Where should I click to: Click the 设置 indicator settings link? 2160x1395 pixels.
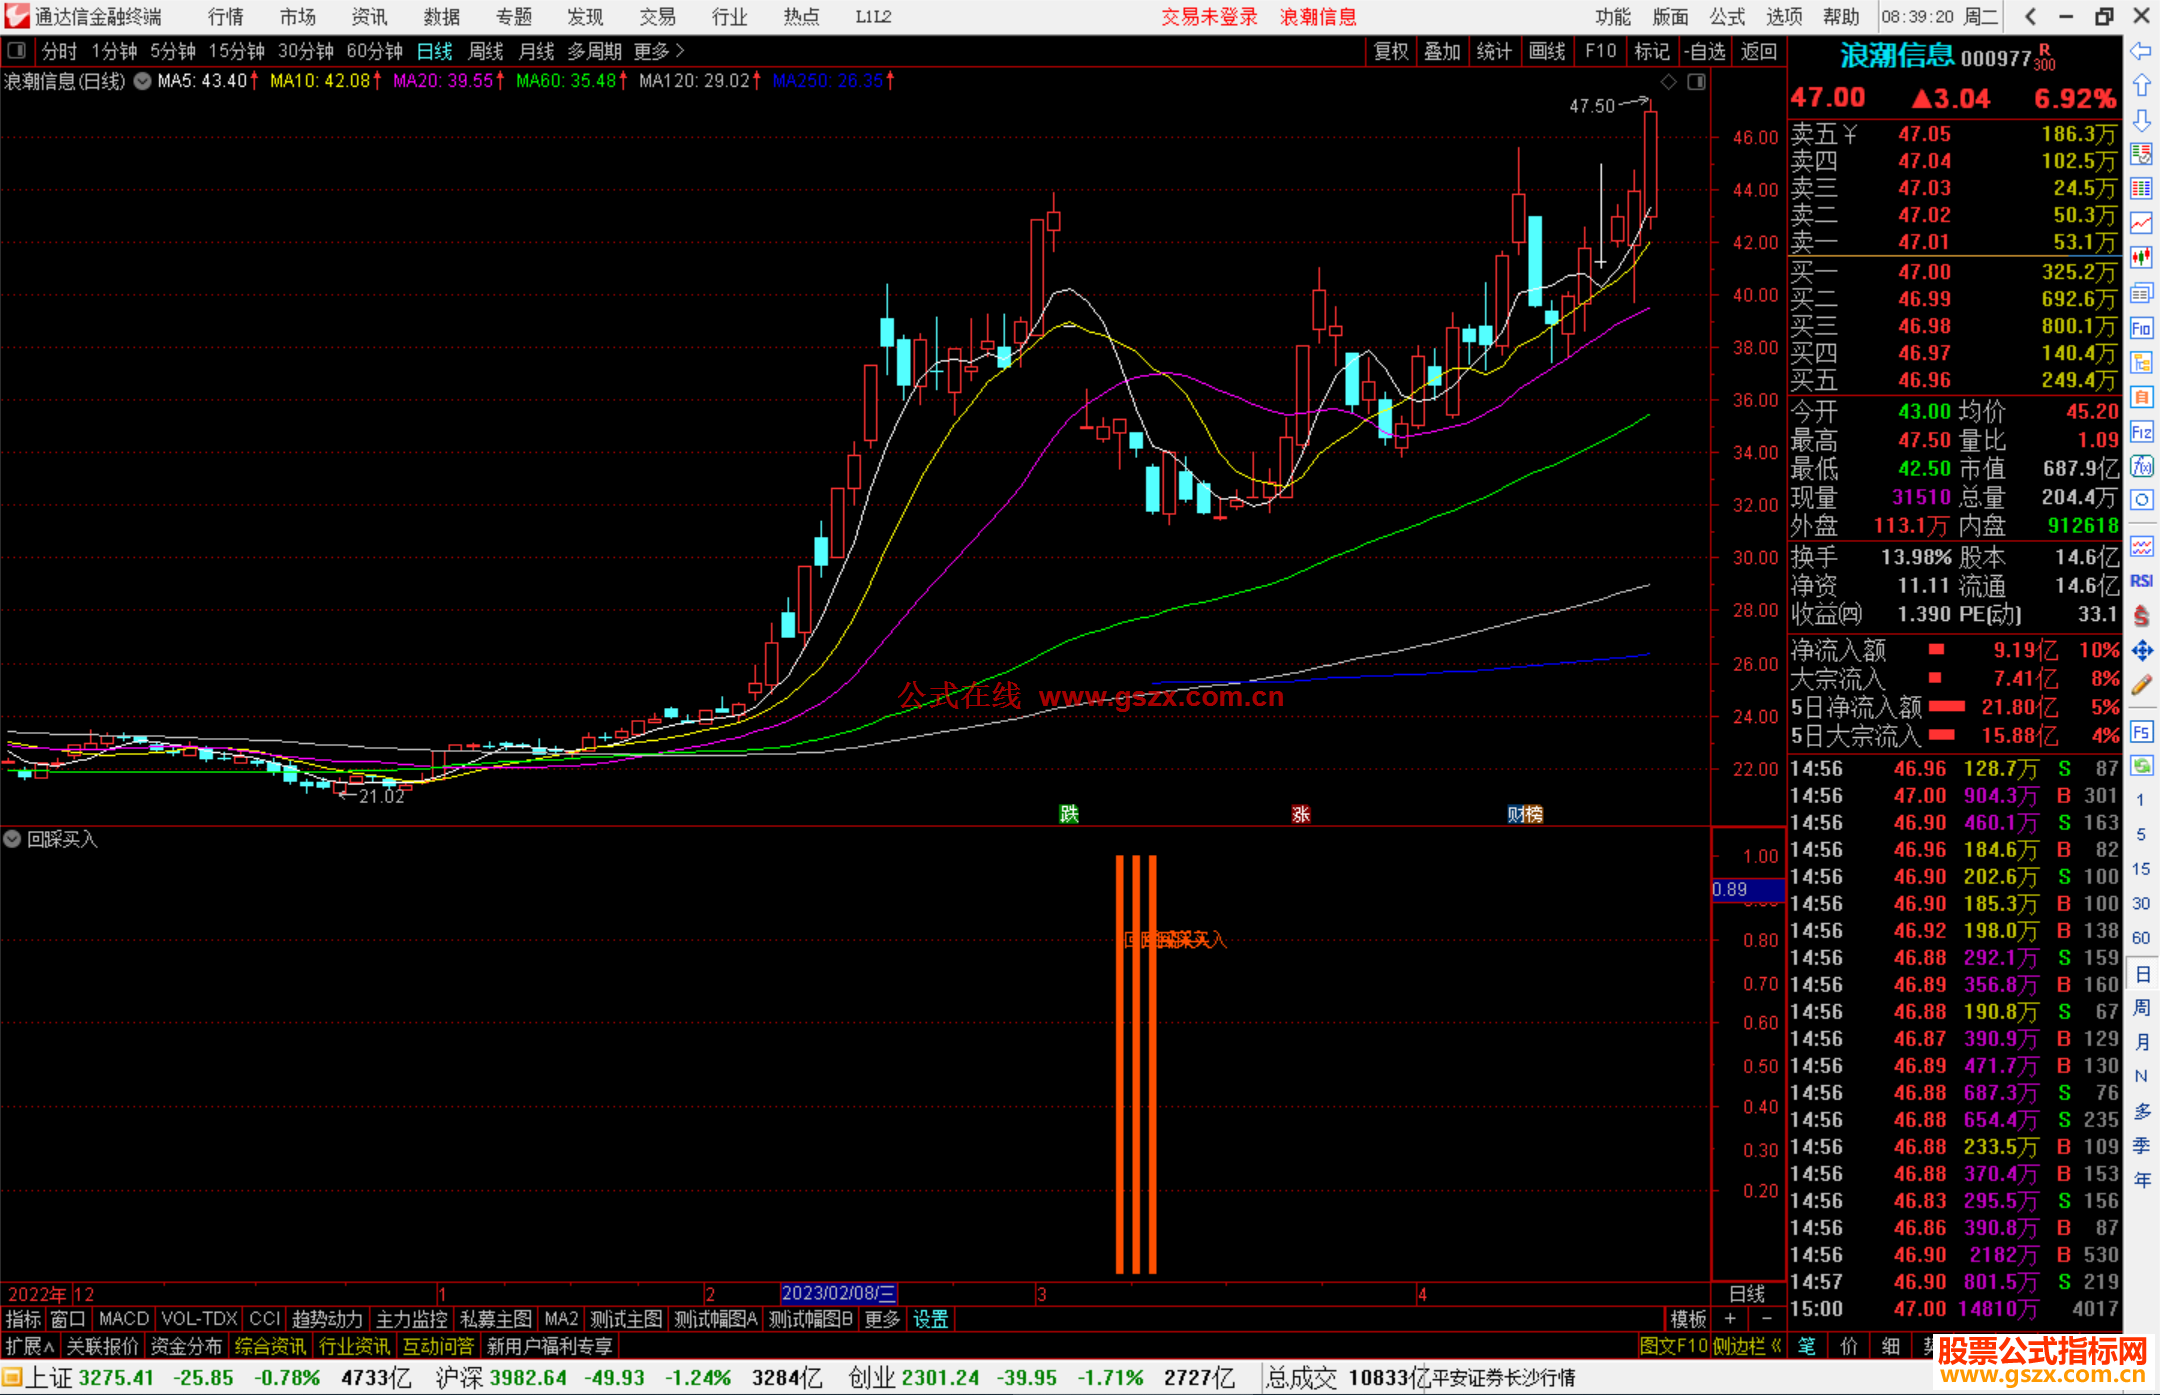[x=930, y=1319]
